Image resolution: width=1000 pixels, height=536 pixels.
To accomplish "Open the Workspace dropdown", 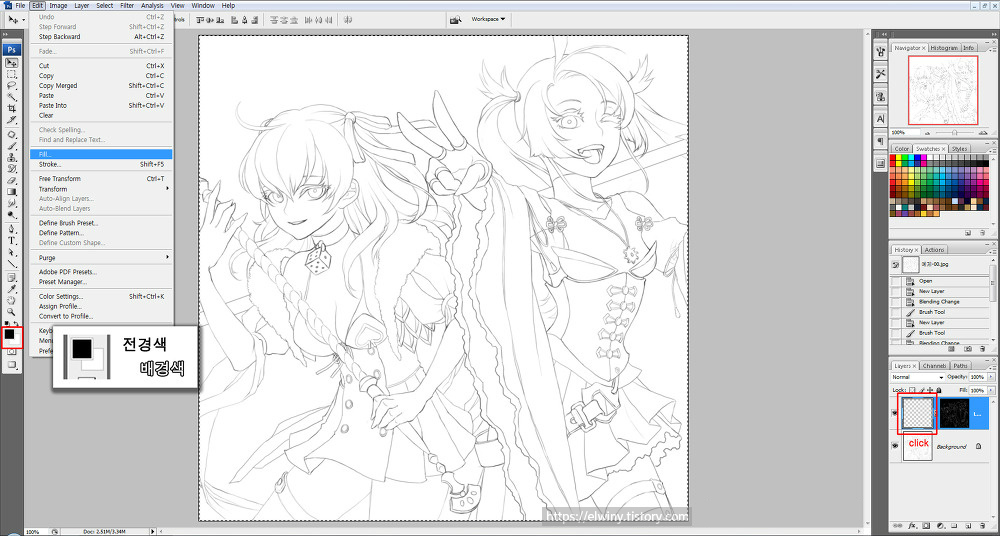I will (488, 19).
